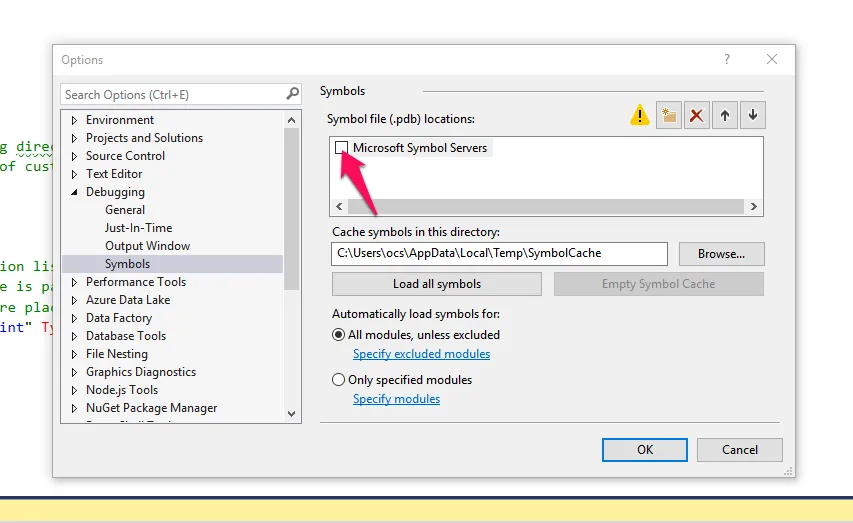853x523 pixels.
Task: Expand the Data Factory node
Action: (75, 318)
